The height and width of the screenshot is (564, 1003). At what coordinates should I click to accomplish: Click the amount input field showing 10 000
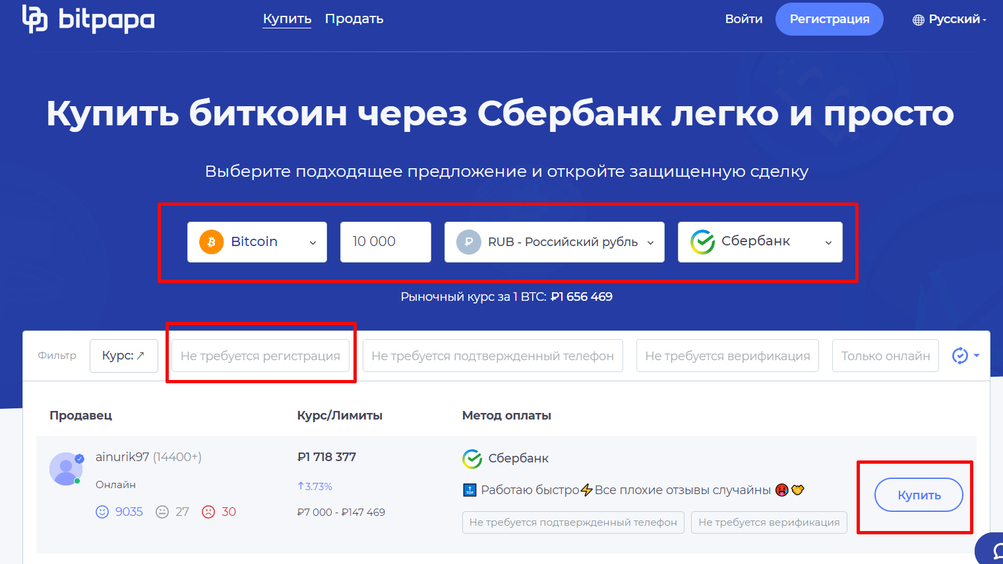(x=385, y=242)
